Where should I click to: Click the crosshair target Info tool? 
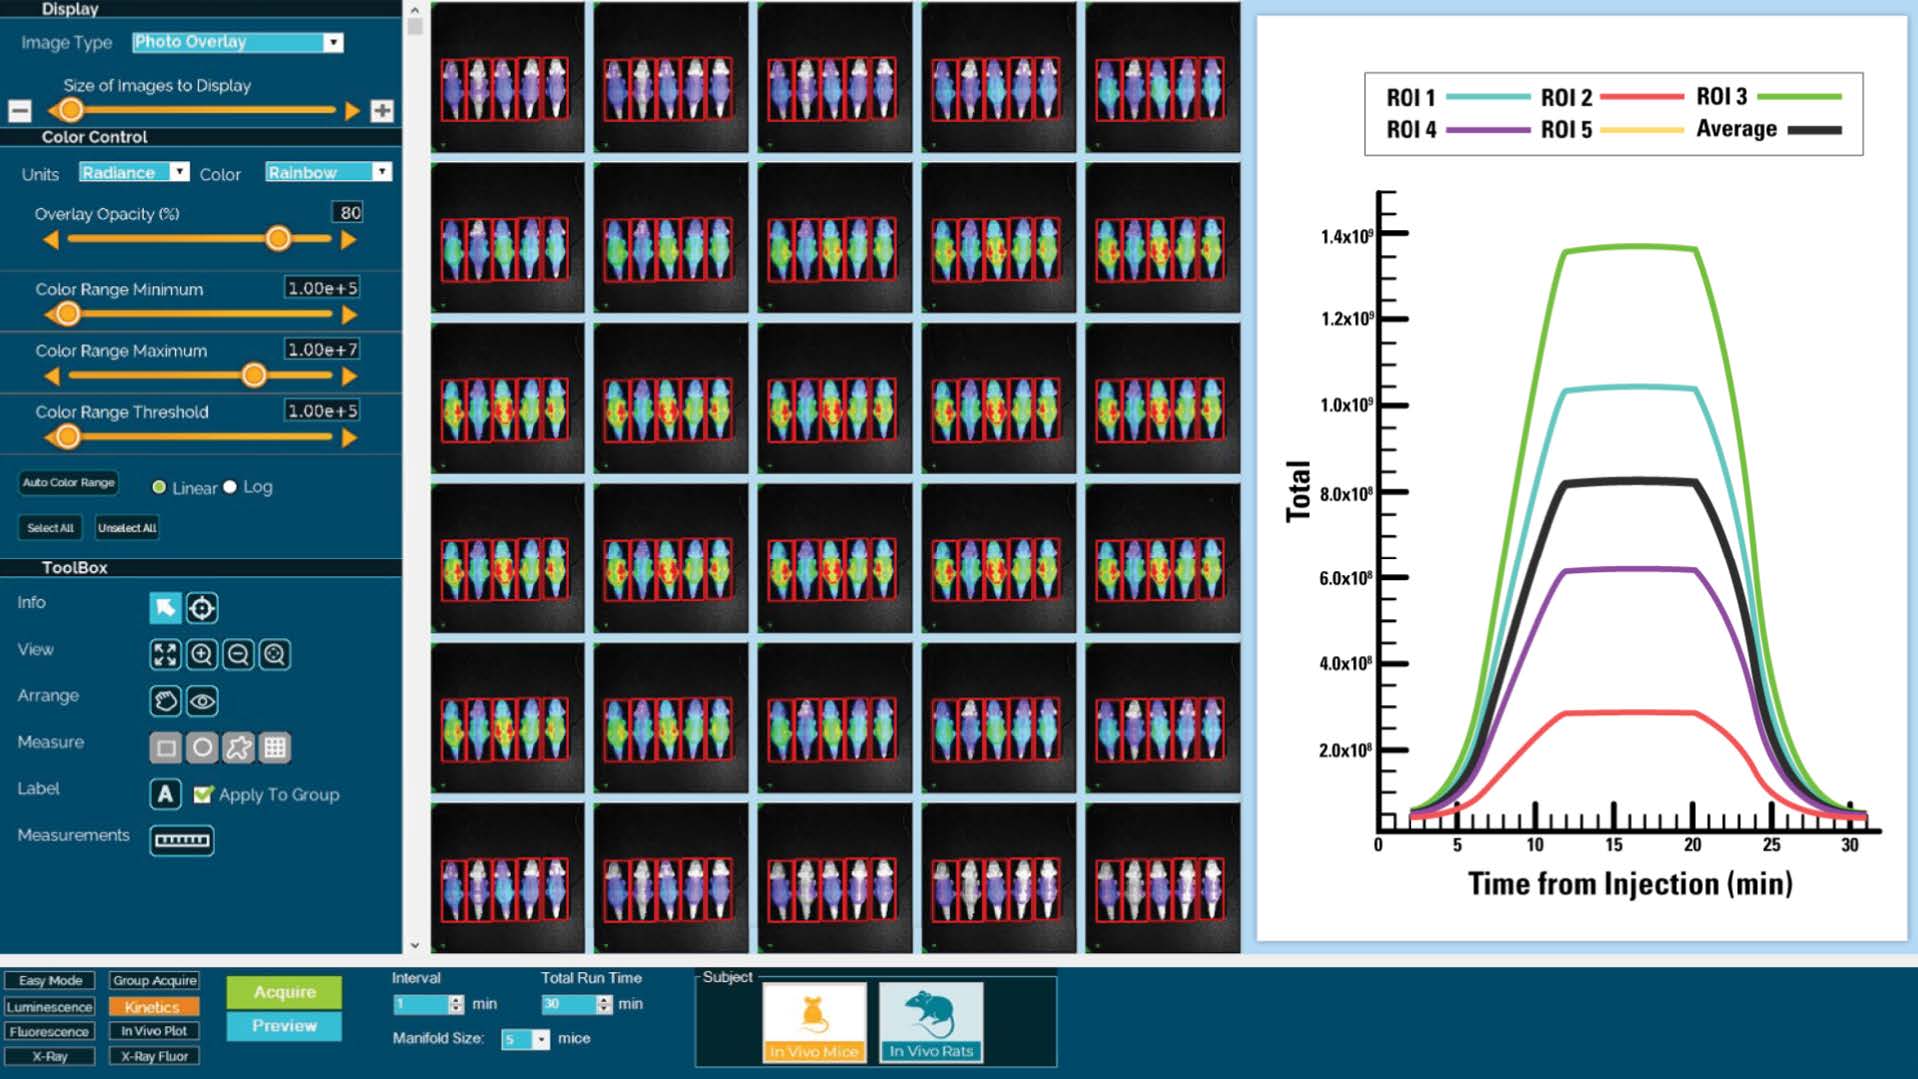202,607
